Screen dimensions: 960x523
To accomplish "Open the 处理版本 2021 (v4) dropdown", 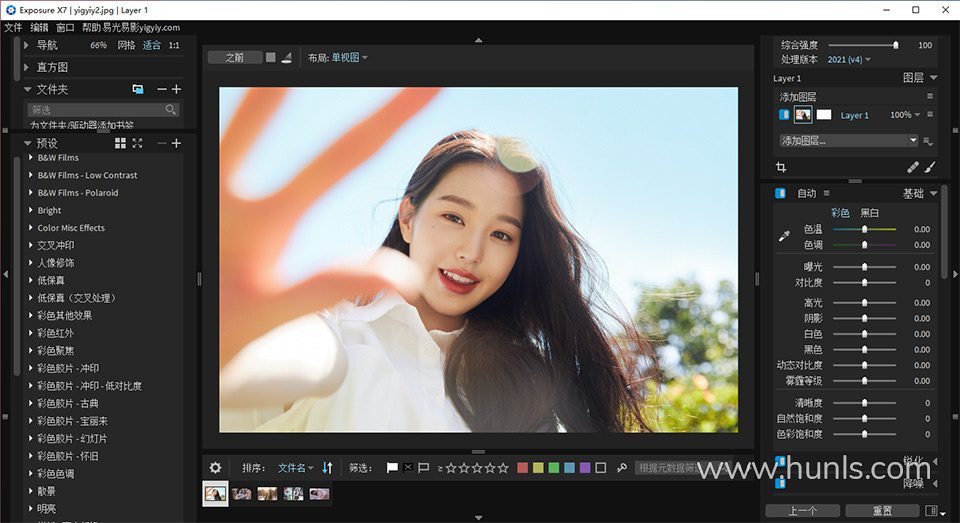I will pos(849,59).
